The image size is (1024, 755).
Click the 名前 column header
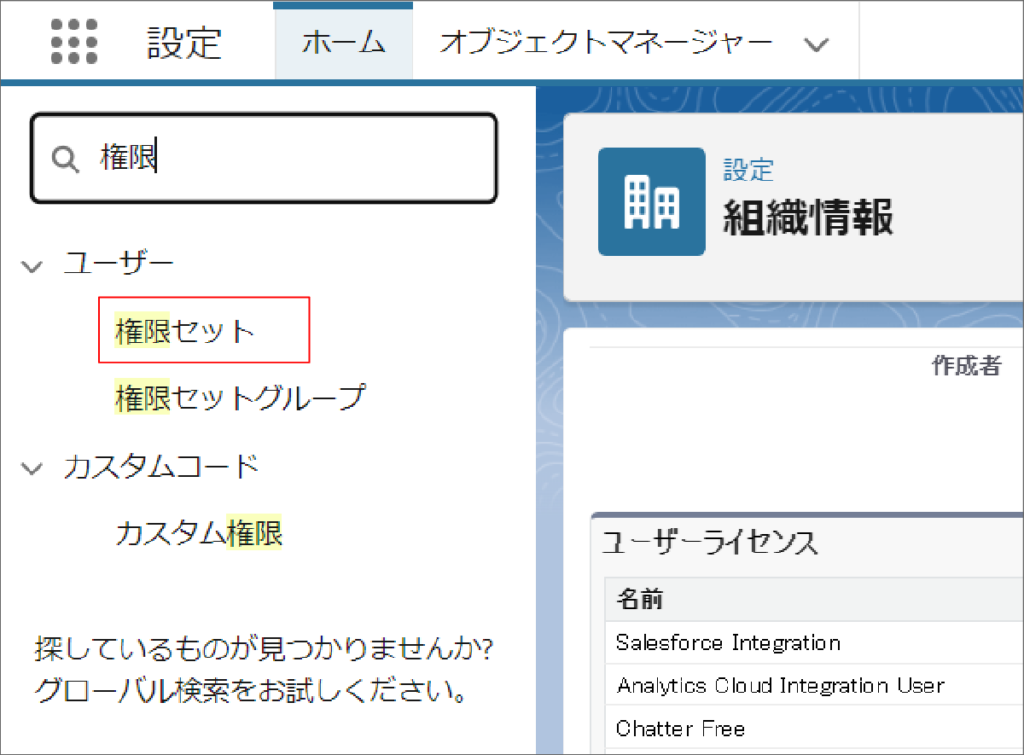pos(640,599)
